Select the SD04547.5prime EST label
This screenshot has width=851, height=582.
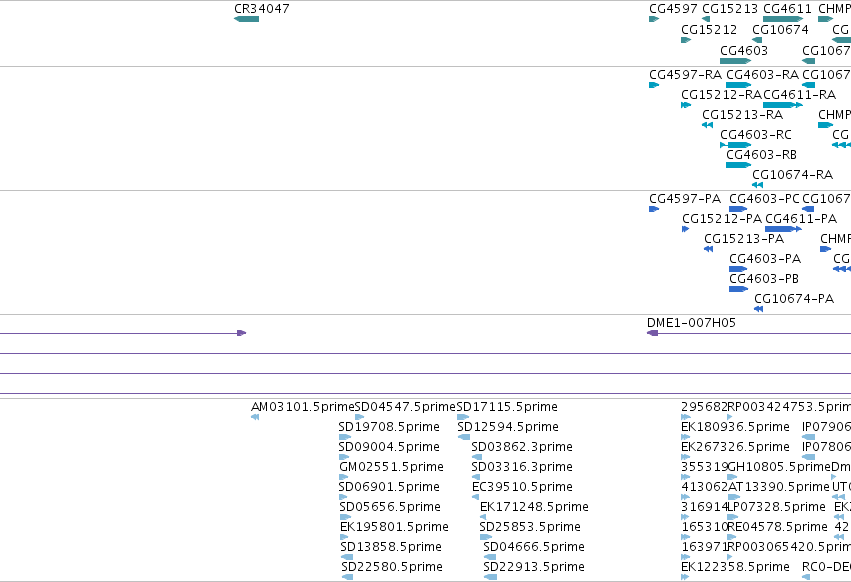405,407
